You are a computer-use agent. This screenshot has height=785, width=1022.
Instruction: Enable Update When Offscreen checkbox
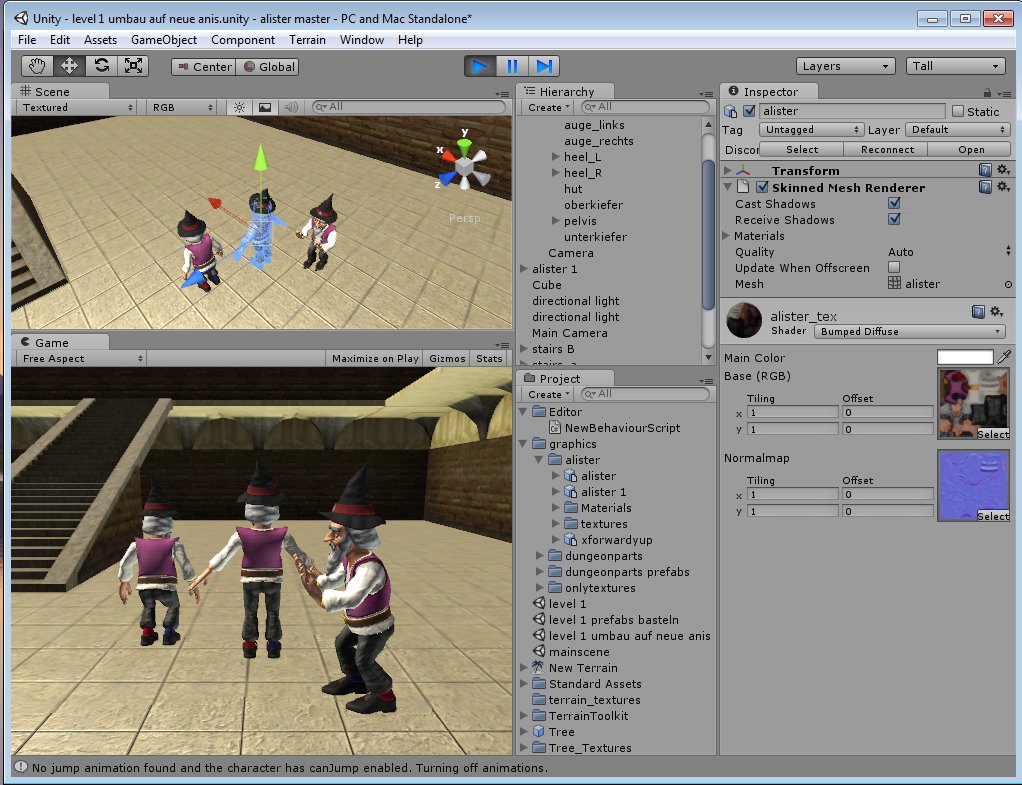[894, 268]
